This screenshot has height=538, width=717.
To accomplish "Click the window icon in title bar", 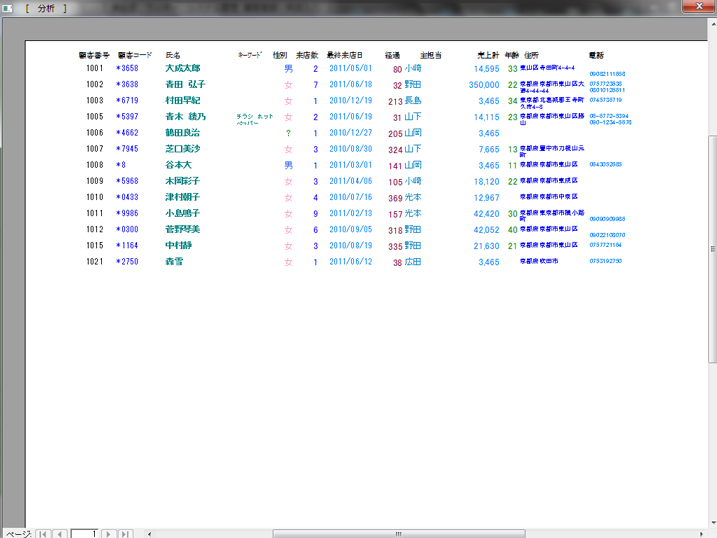I will click(x=7, y=8).
